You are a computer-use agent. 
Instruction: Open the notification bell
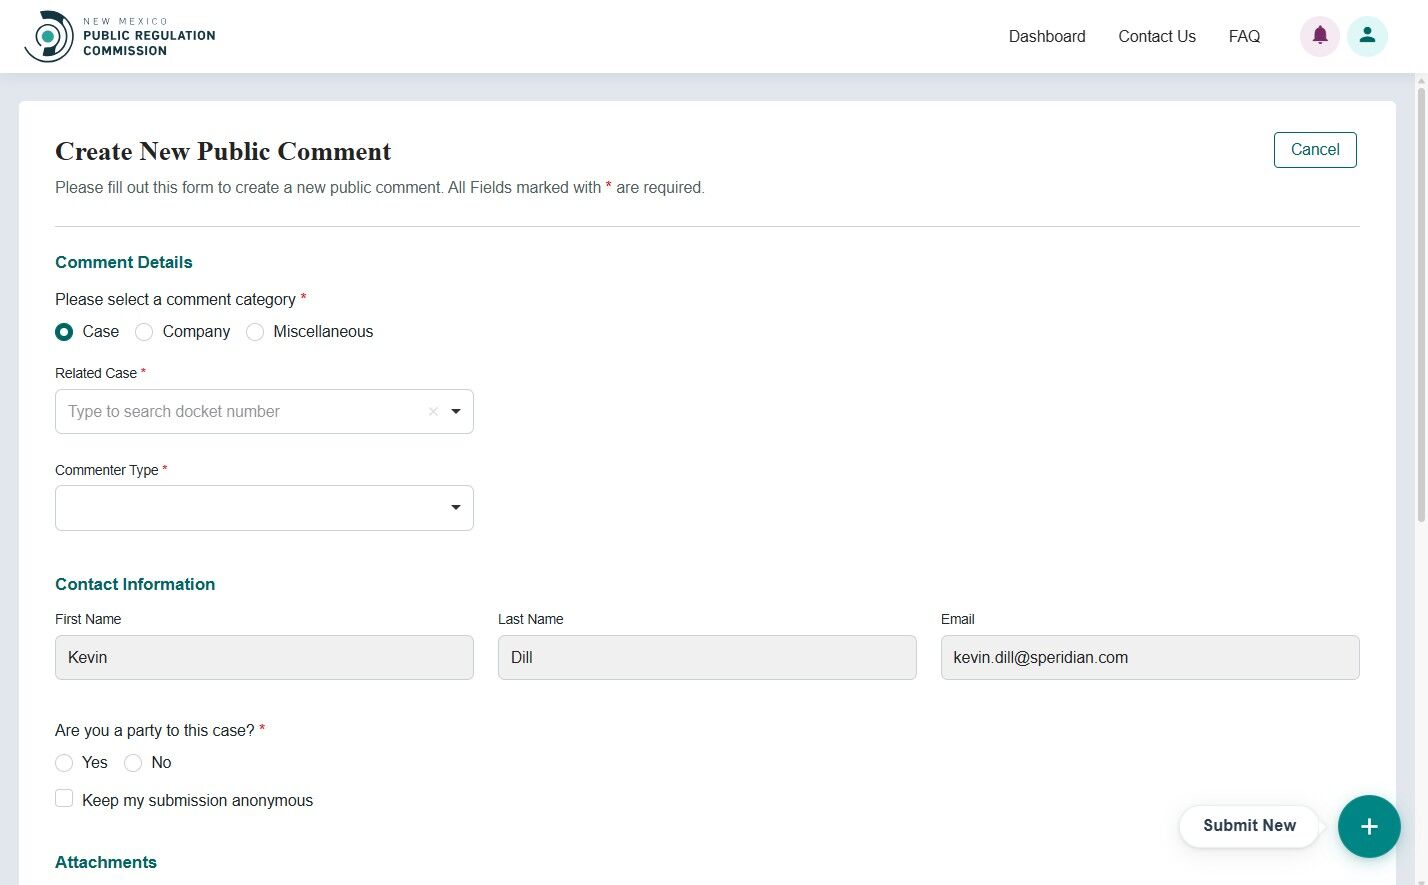1319,35
